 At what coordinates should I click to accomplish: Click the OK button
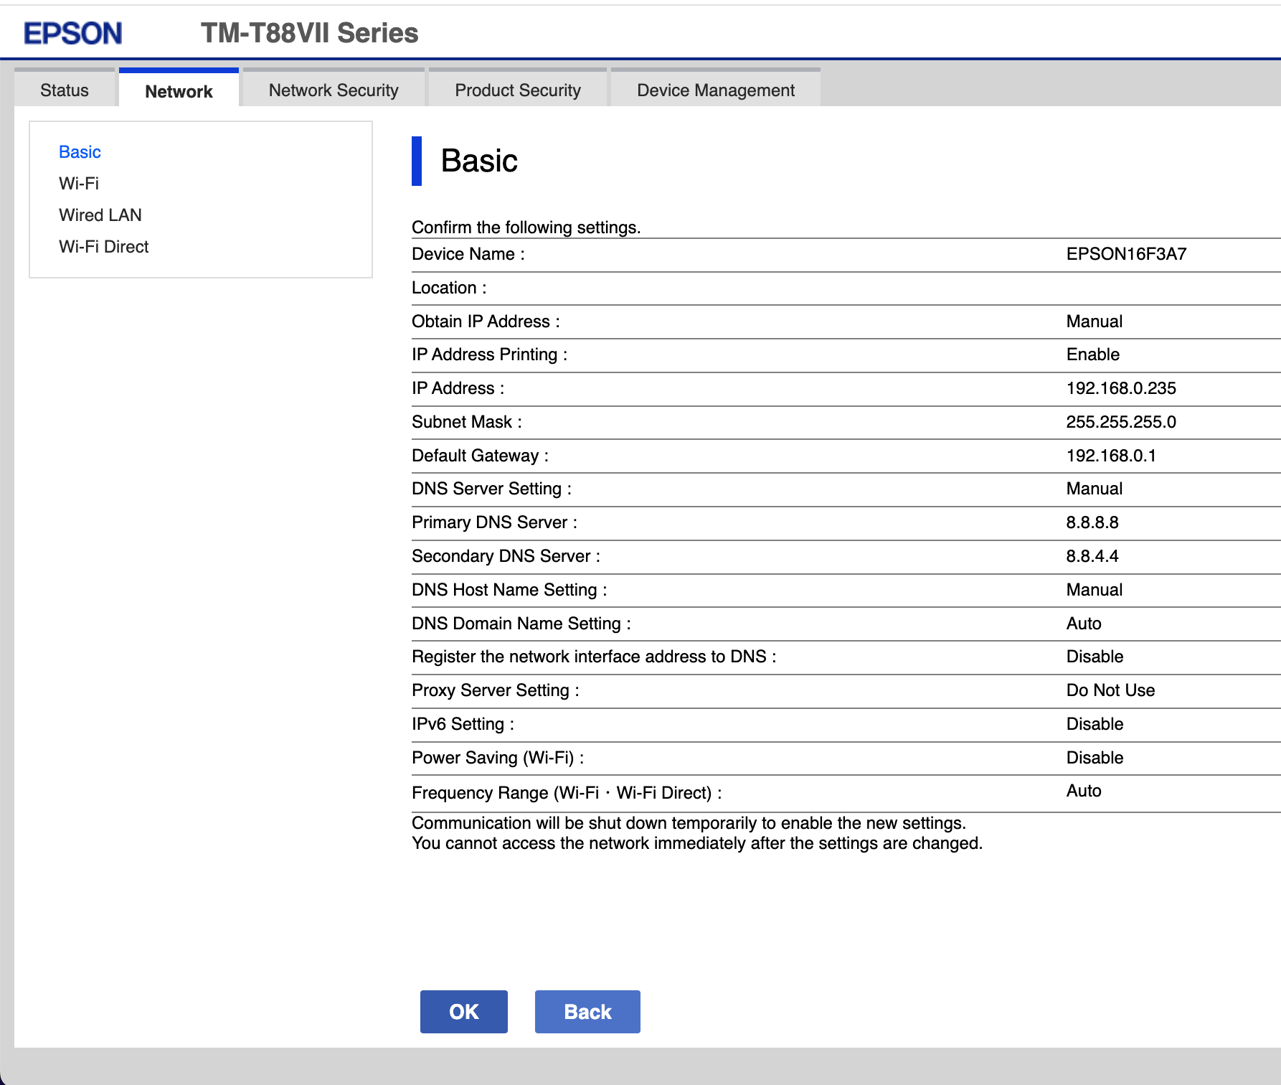(x=463, y=1011)
